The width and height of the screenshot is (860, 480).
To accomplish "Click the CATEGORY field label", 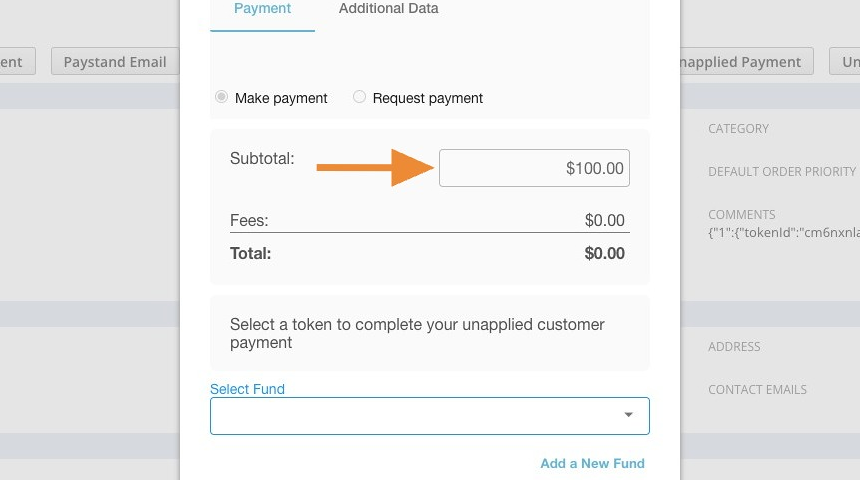I will pos(738,128).
